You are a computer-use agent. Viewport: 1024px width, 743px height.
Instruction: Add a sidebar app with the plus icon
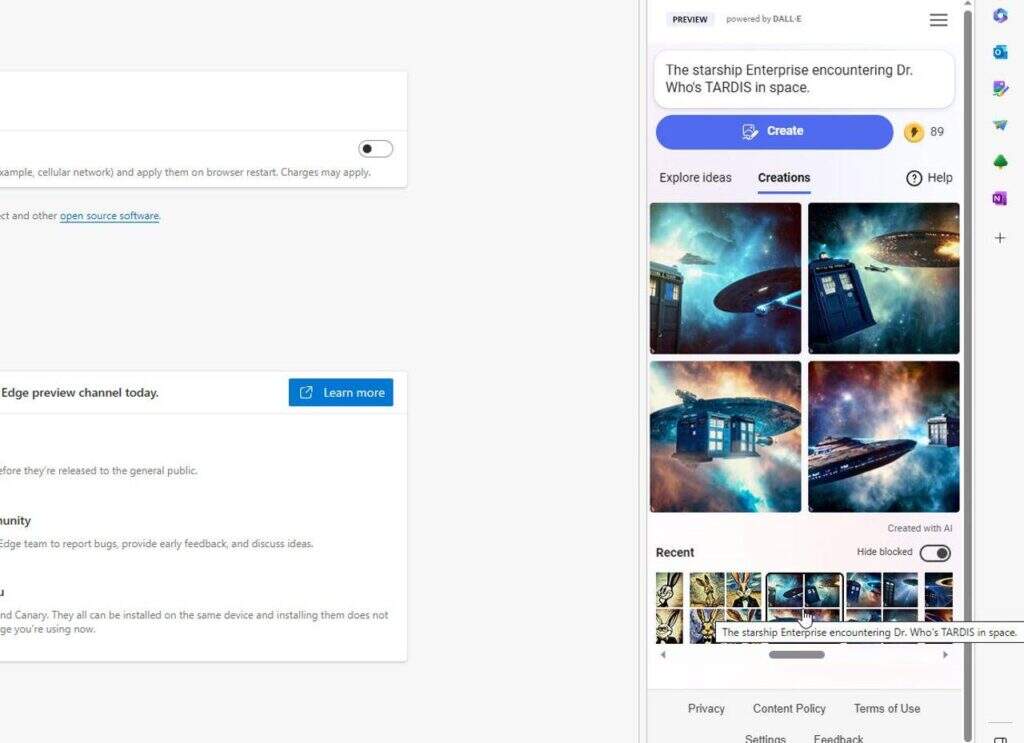[x=1000, y=238]
